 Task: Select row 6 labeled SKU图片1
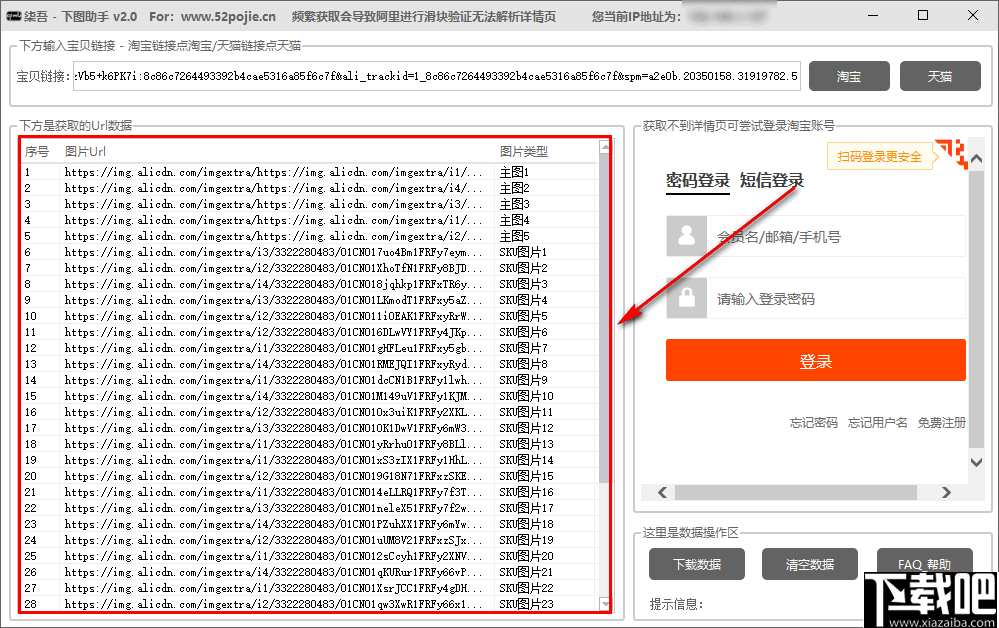310,252
